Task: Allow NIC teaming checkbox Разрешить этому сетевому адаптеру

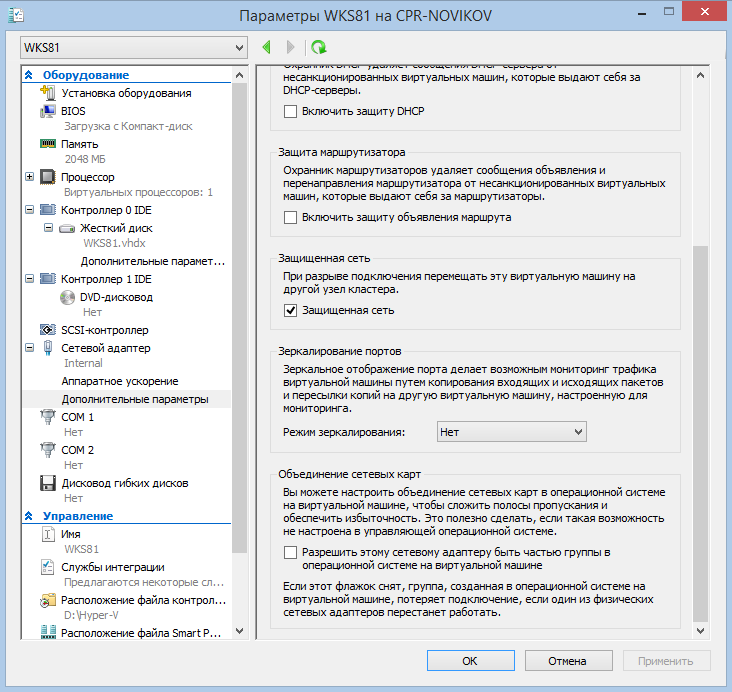Action: 291,552
